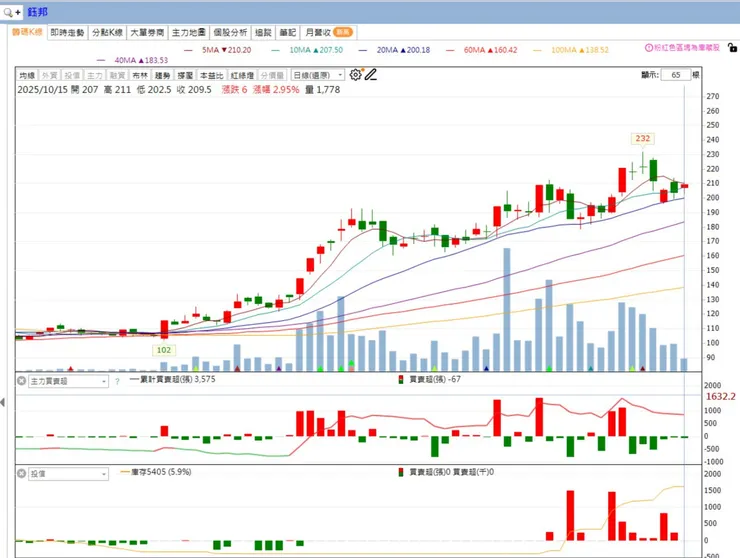Screen dimensions: 740x558
Task: Click the 鈺邦 stock name title
Action: tap(37, 12)
